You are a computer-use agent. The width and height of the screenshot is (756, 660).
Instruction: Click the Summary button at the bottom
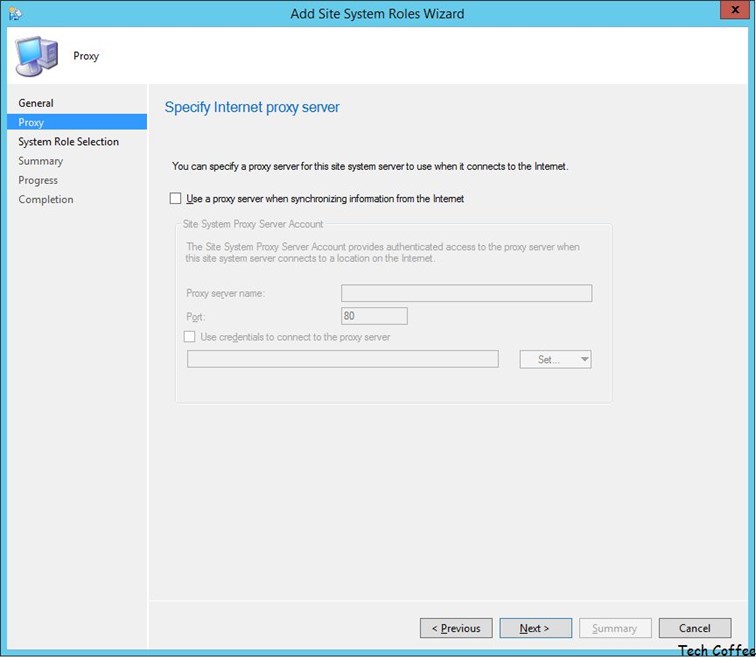615,629
